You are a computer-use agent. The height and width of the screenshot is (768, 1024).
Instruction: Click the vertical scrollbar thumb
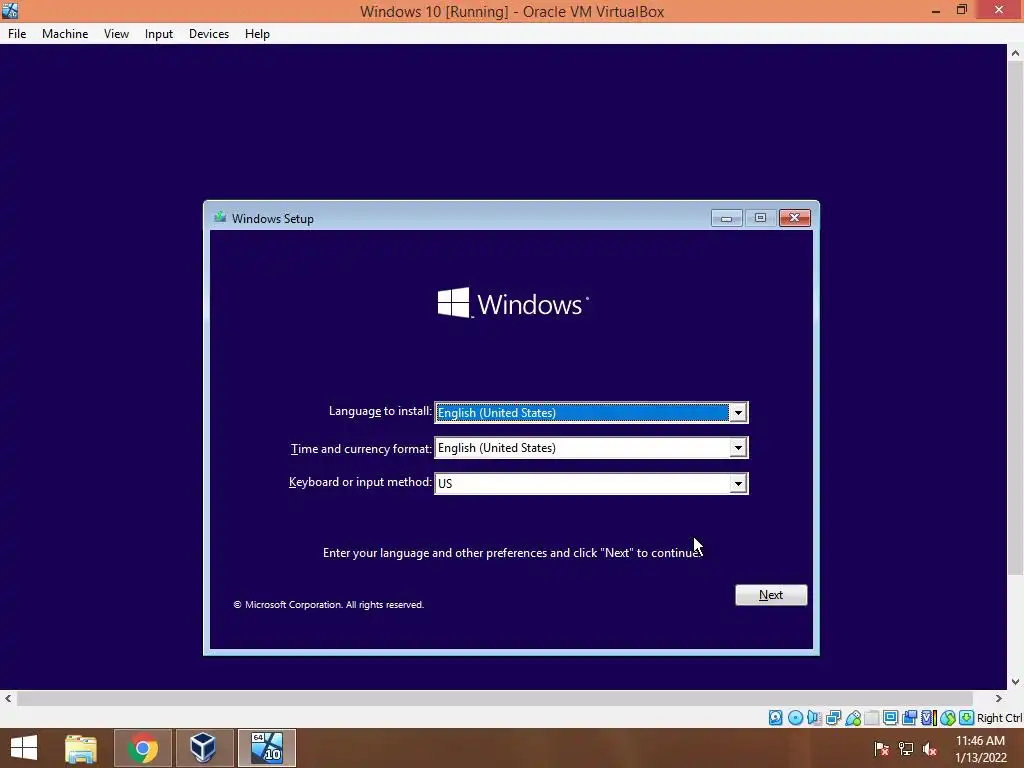click(x=1015, y=319)
